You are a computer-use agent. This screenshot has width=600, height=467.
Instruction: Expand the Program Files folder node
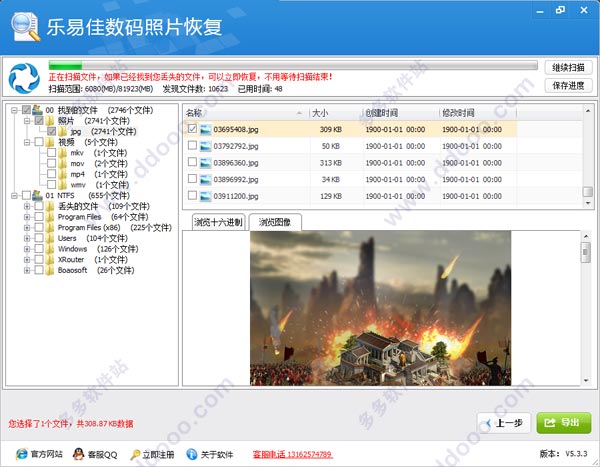pos(27,217)
